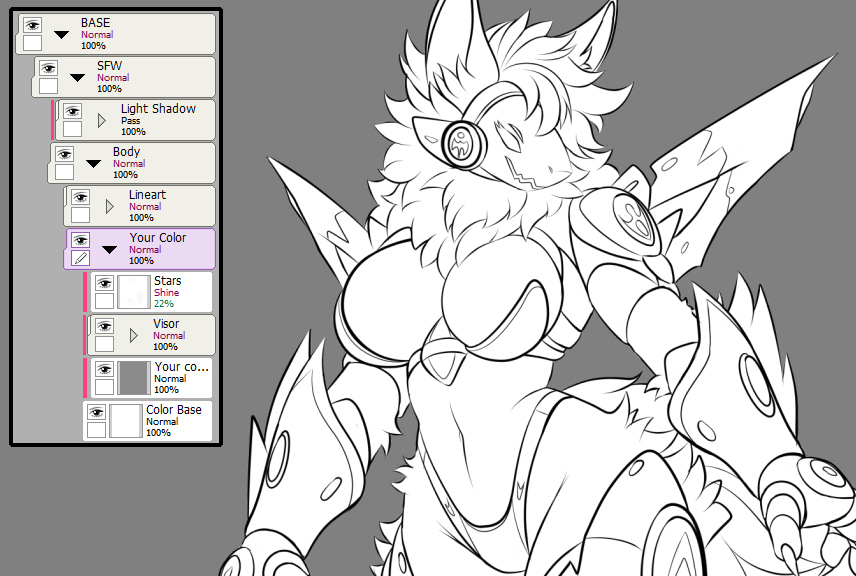This screenshot has height=576, width=856.
Task: Tick the box under Lineart eye icon
Action: (80, 216)
